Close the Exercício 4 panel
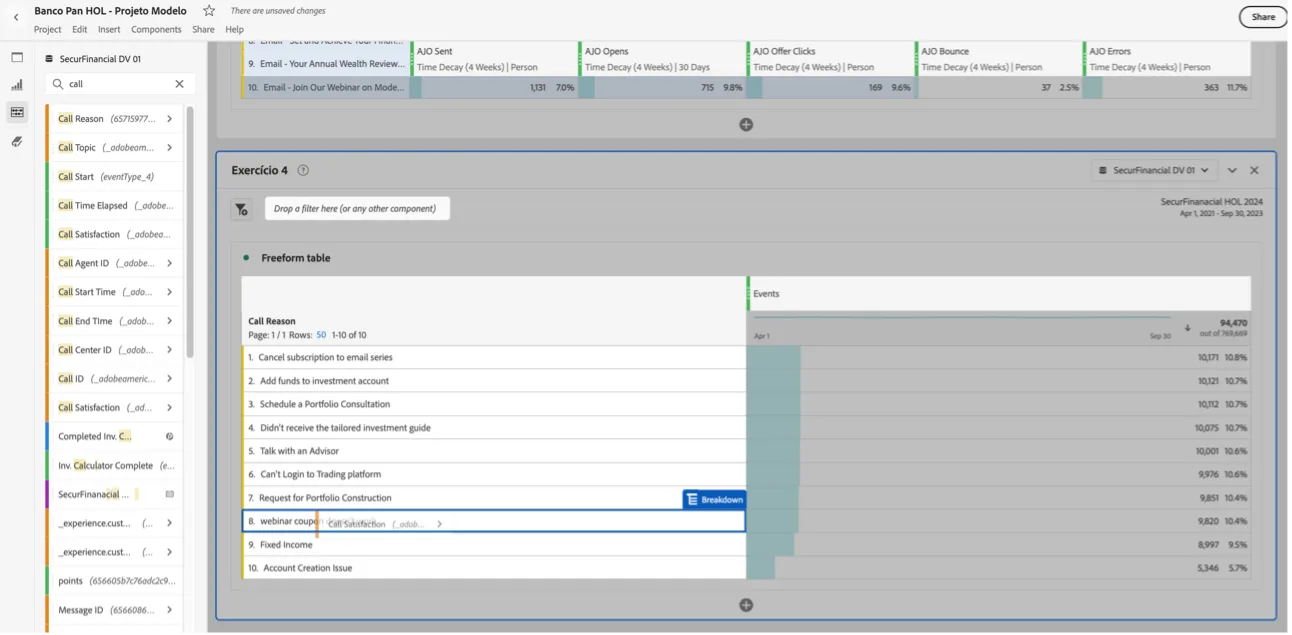The width and height of the screenshot is (1292, 635). pos(1255,171)
